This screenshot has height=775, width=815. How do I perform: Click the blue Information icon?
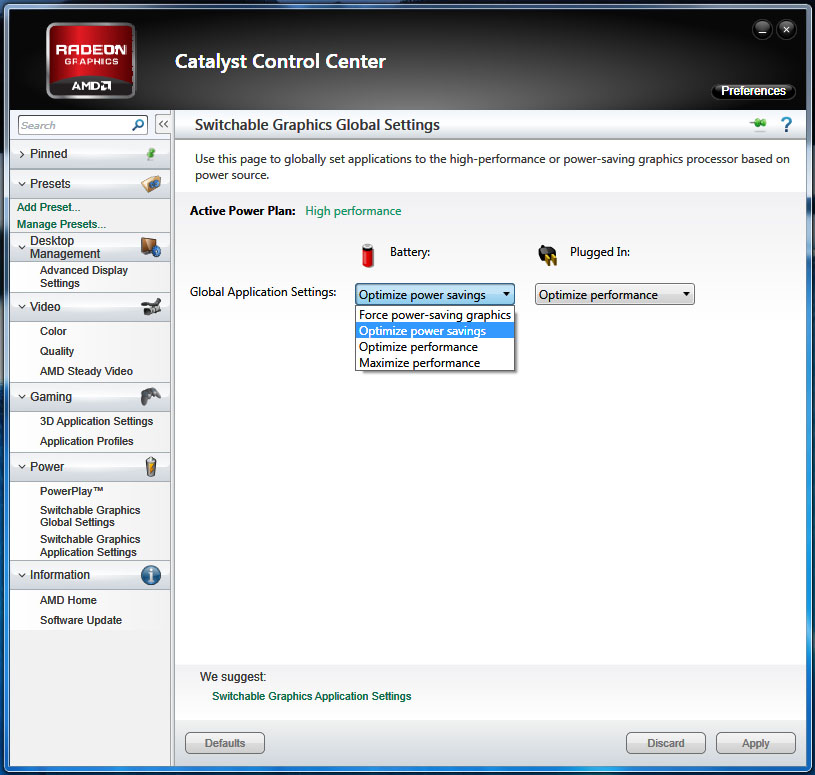coord(151,575)
